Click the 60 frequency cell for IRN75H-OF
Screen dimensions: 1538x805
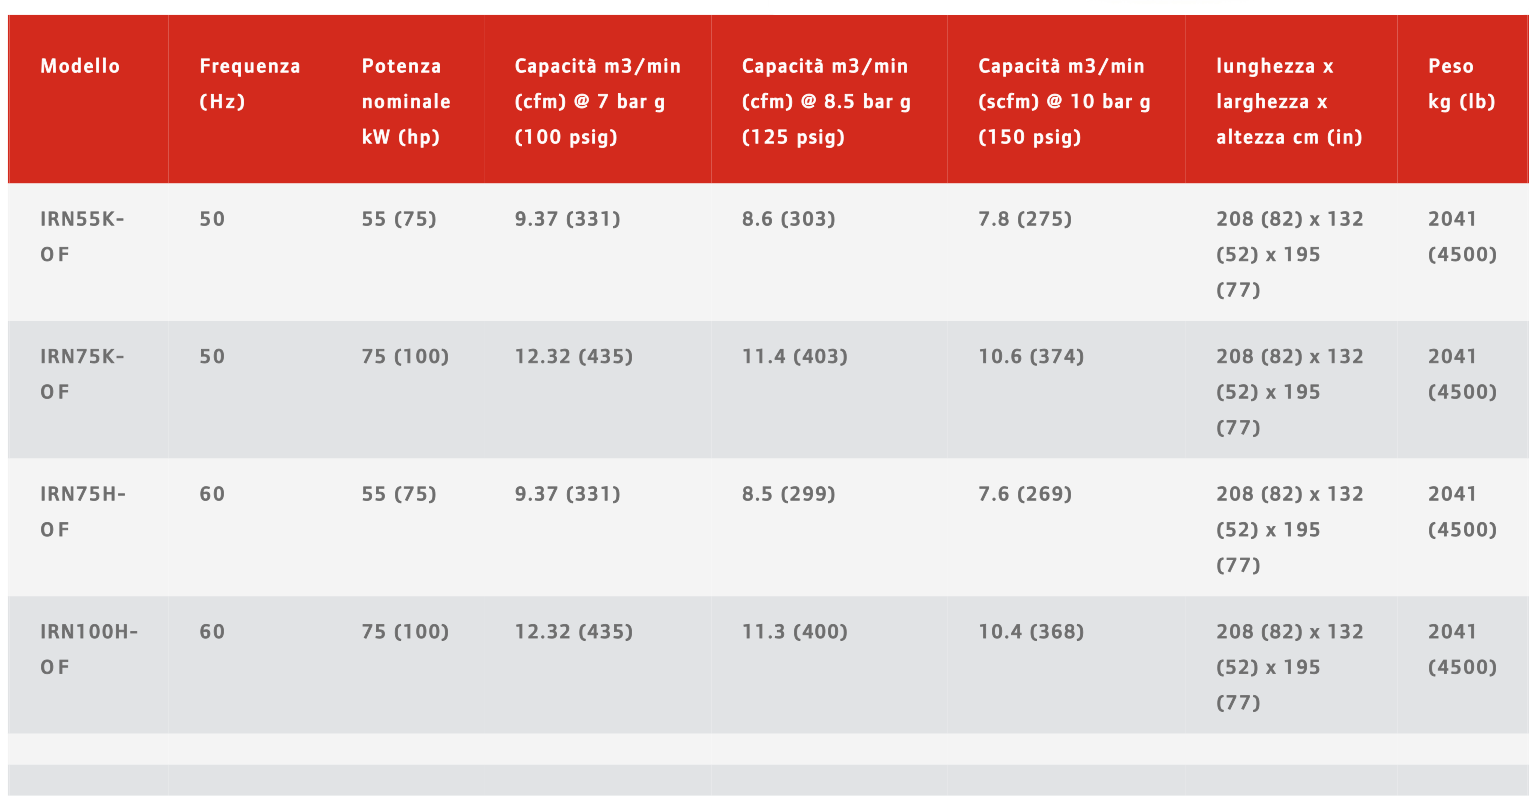tap(212, 494)
